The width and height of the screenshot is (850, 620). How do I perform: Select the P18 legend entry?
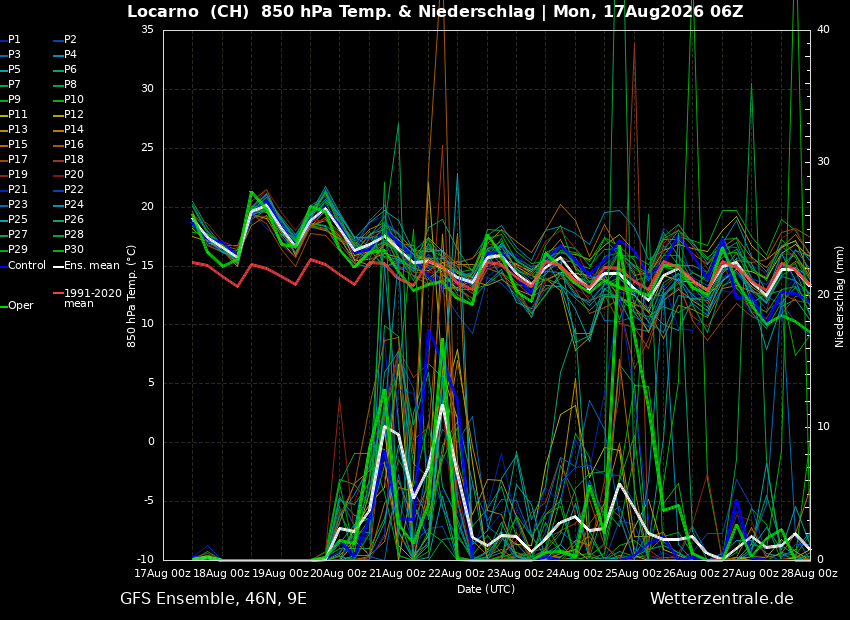[68, 159]
